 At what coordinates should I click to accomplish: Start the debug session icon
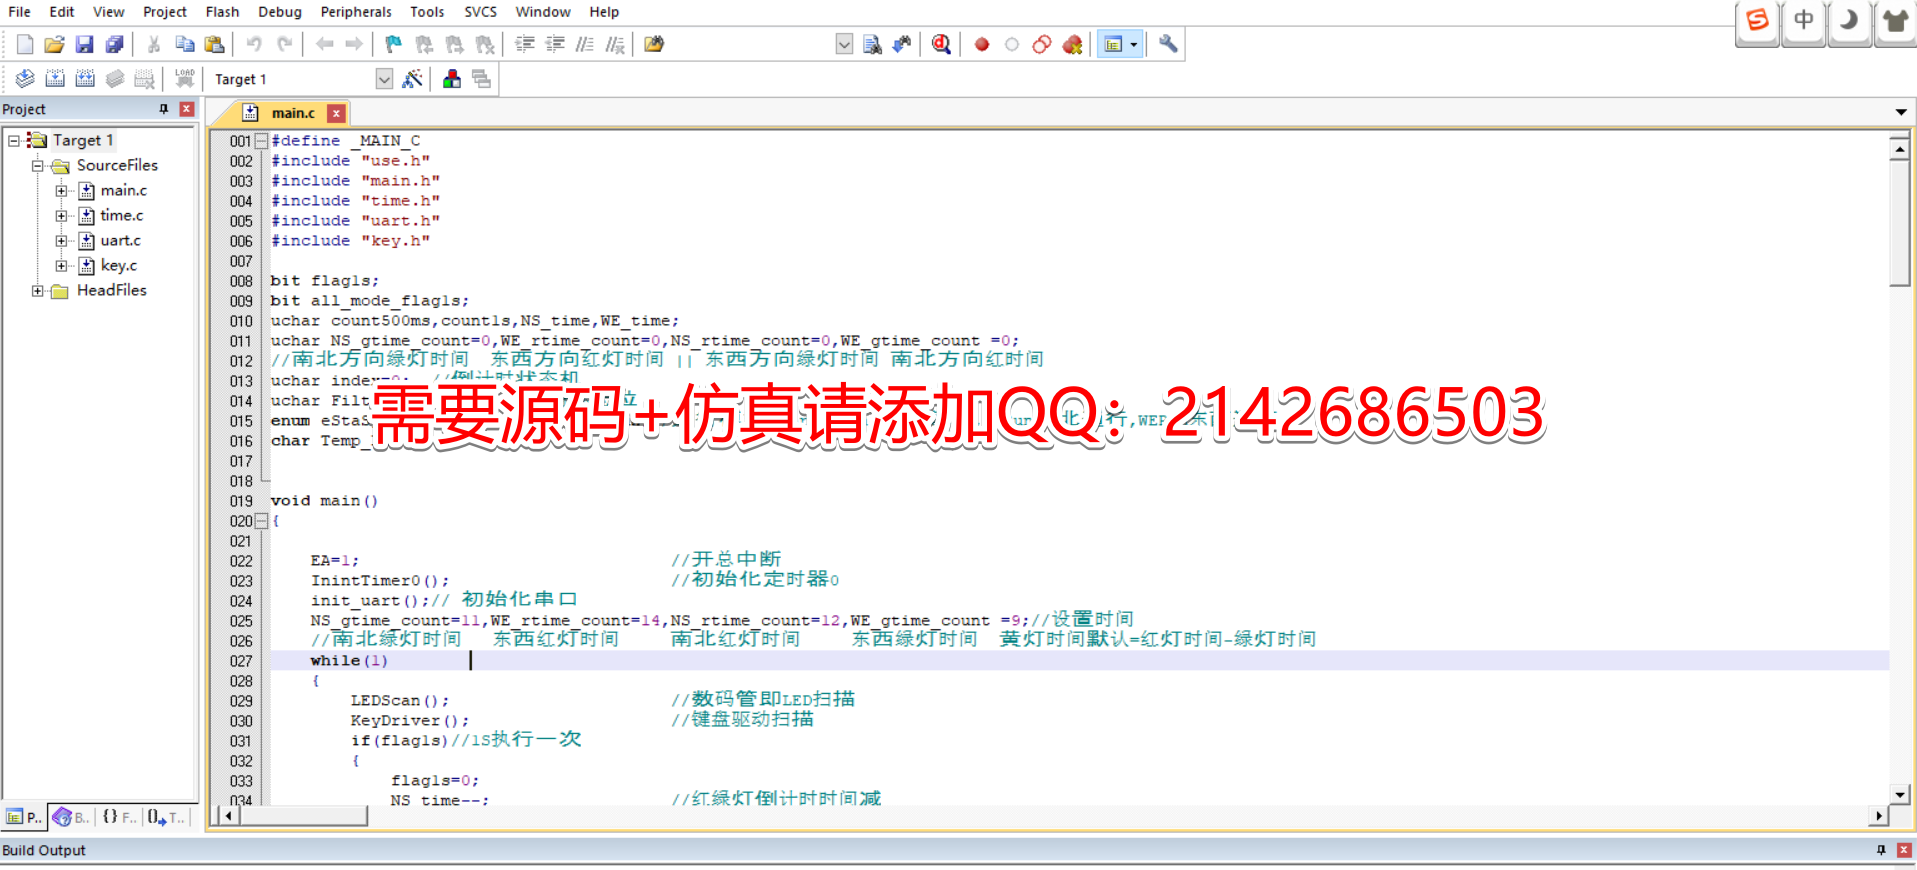941,44
